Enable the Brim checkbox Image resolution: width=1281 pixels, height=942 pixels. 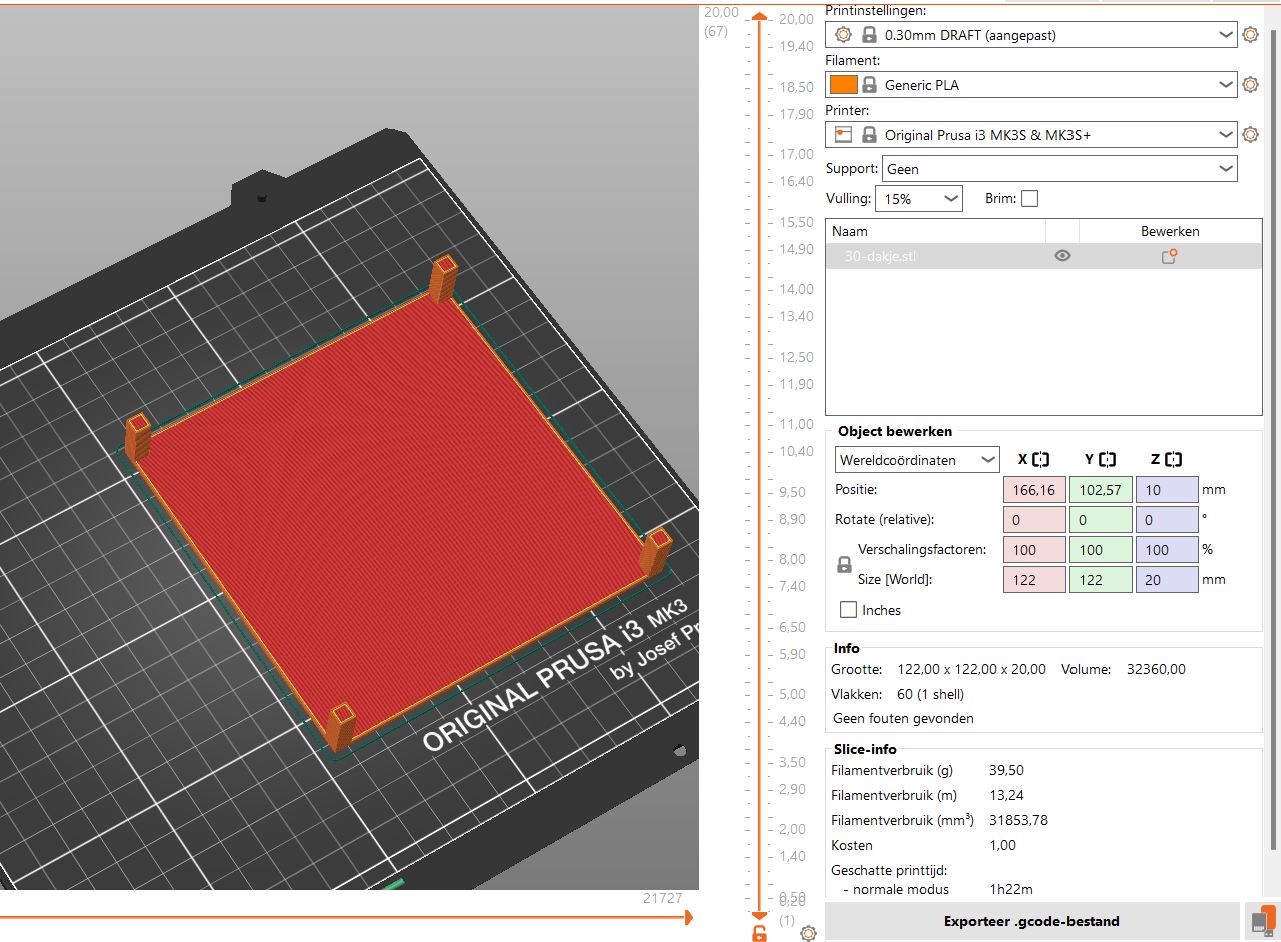coord(1029,199)
